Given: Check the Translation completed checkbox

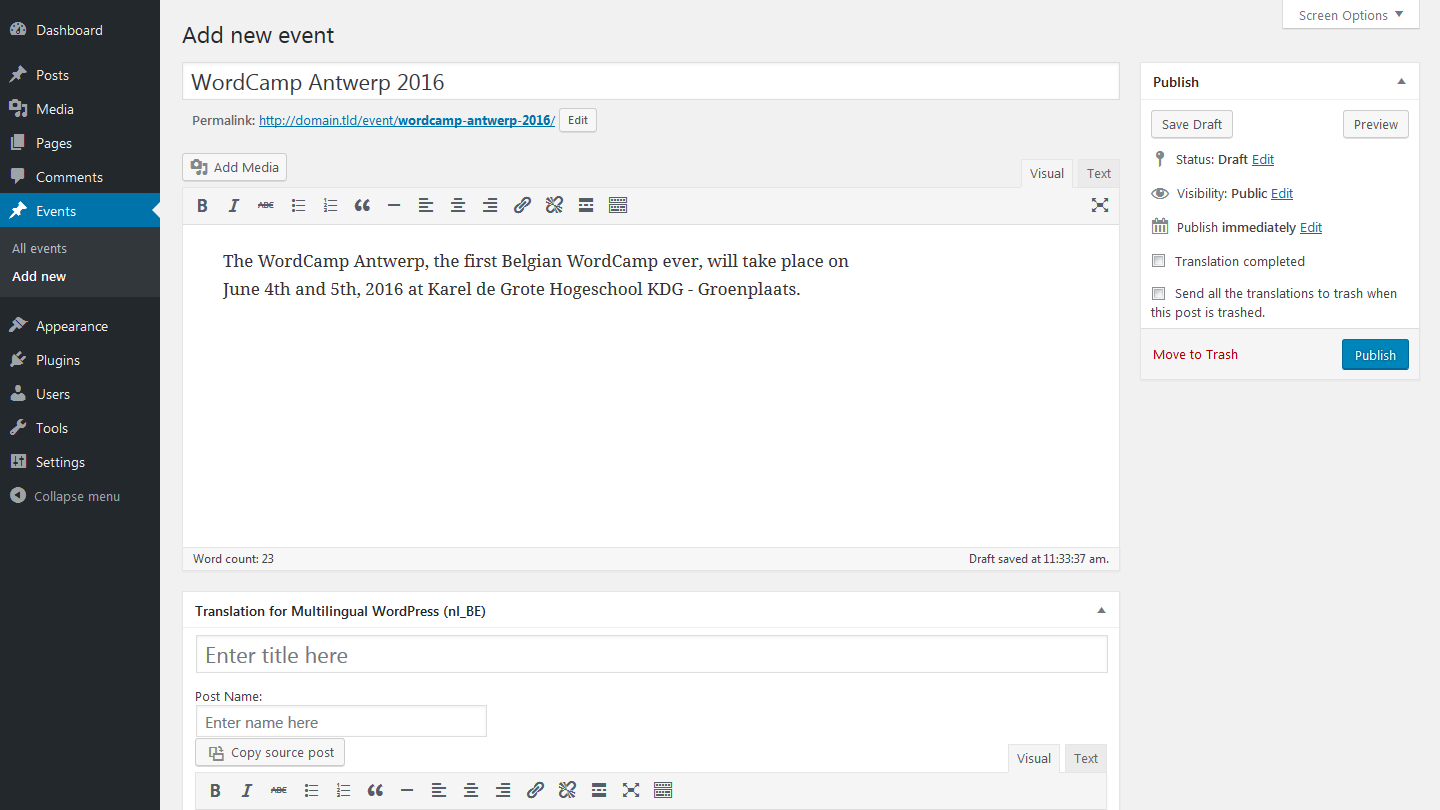Looking at the screenshot, I should (x=1159, y=261).
